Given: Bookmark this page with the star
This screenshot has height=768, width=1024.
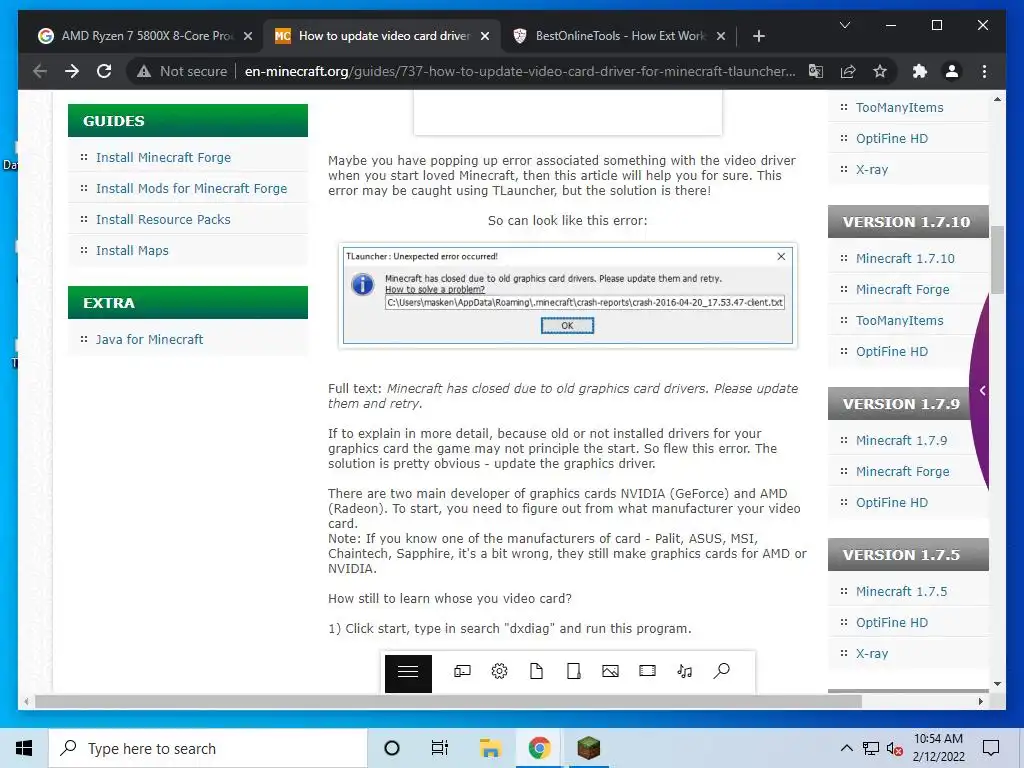Looking at the screenshot, I should pyautogui.click(x=880, y=71).
